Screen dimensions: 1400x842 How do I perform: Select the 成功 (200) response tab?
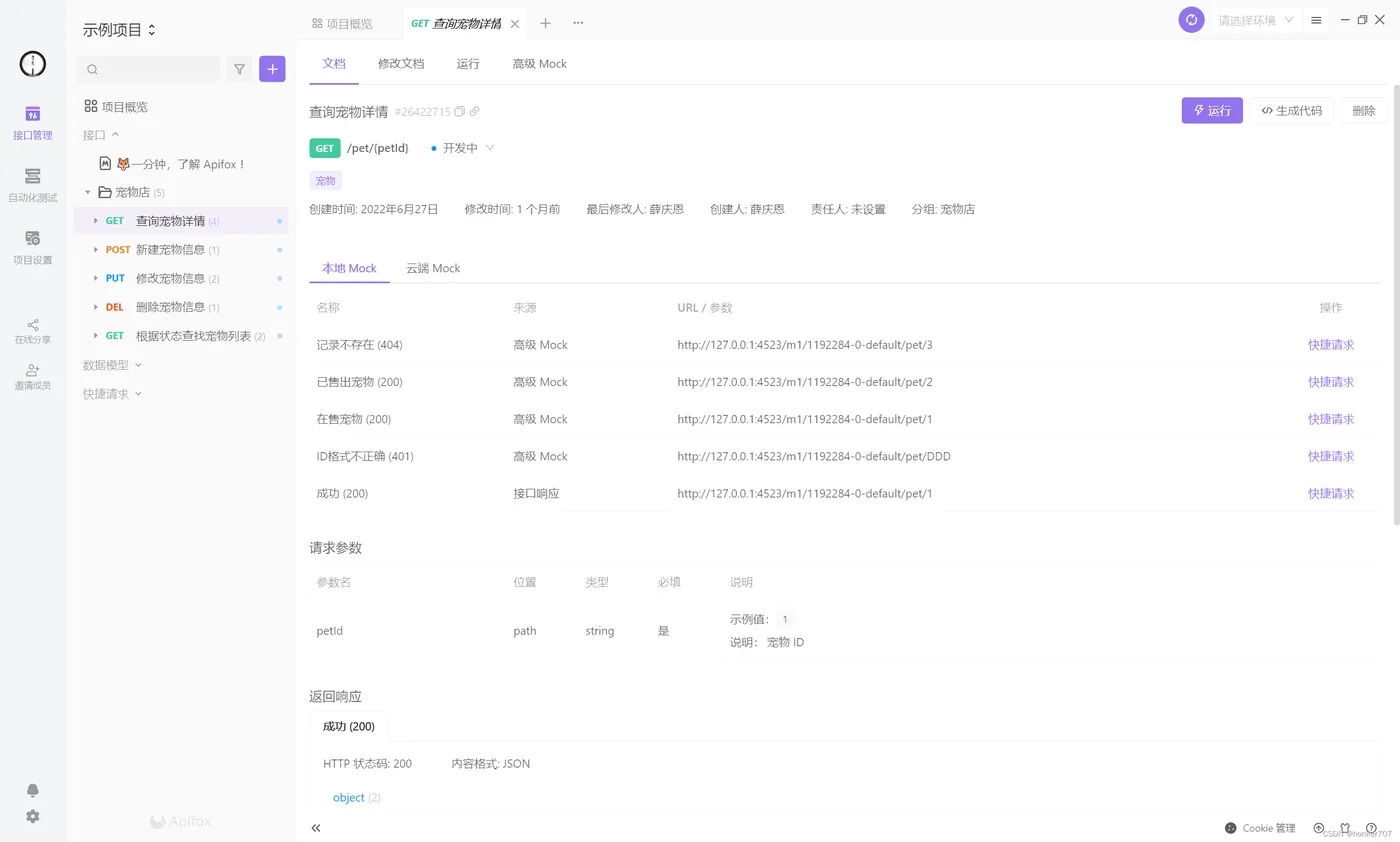click(349, 726)
